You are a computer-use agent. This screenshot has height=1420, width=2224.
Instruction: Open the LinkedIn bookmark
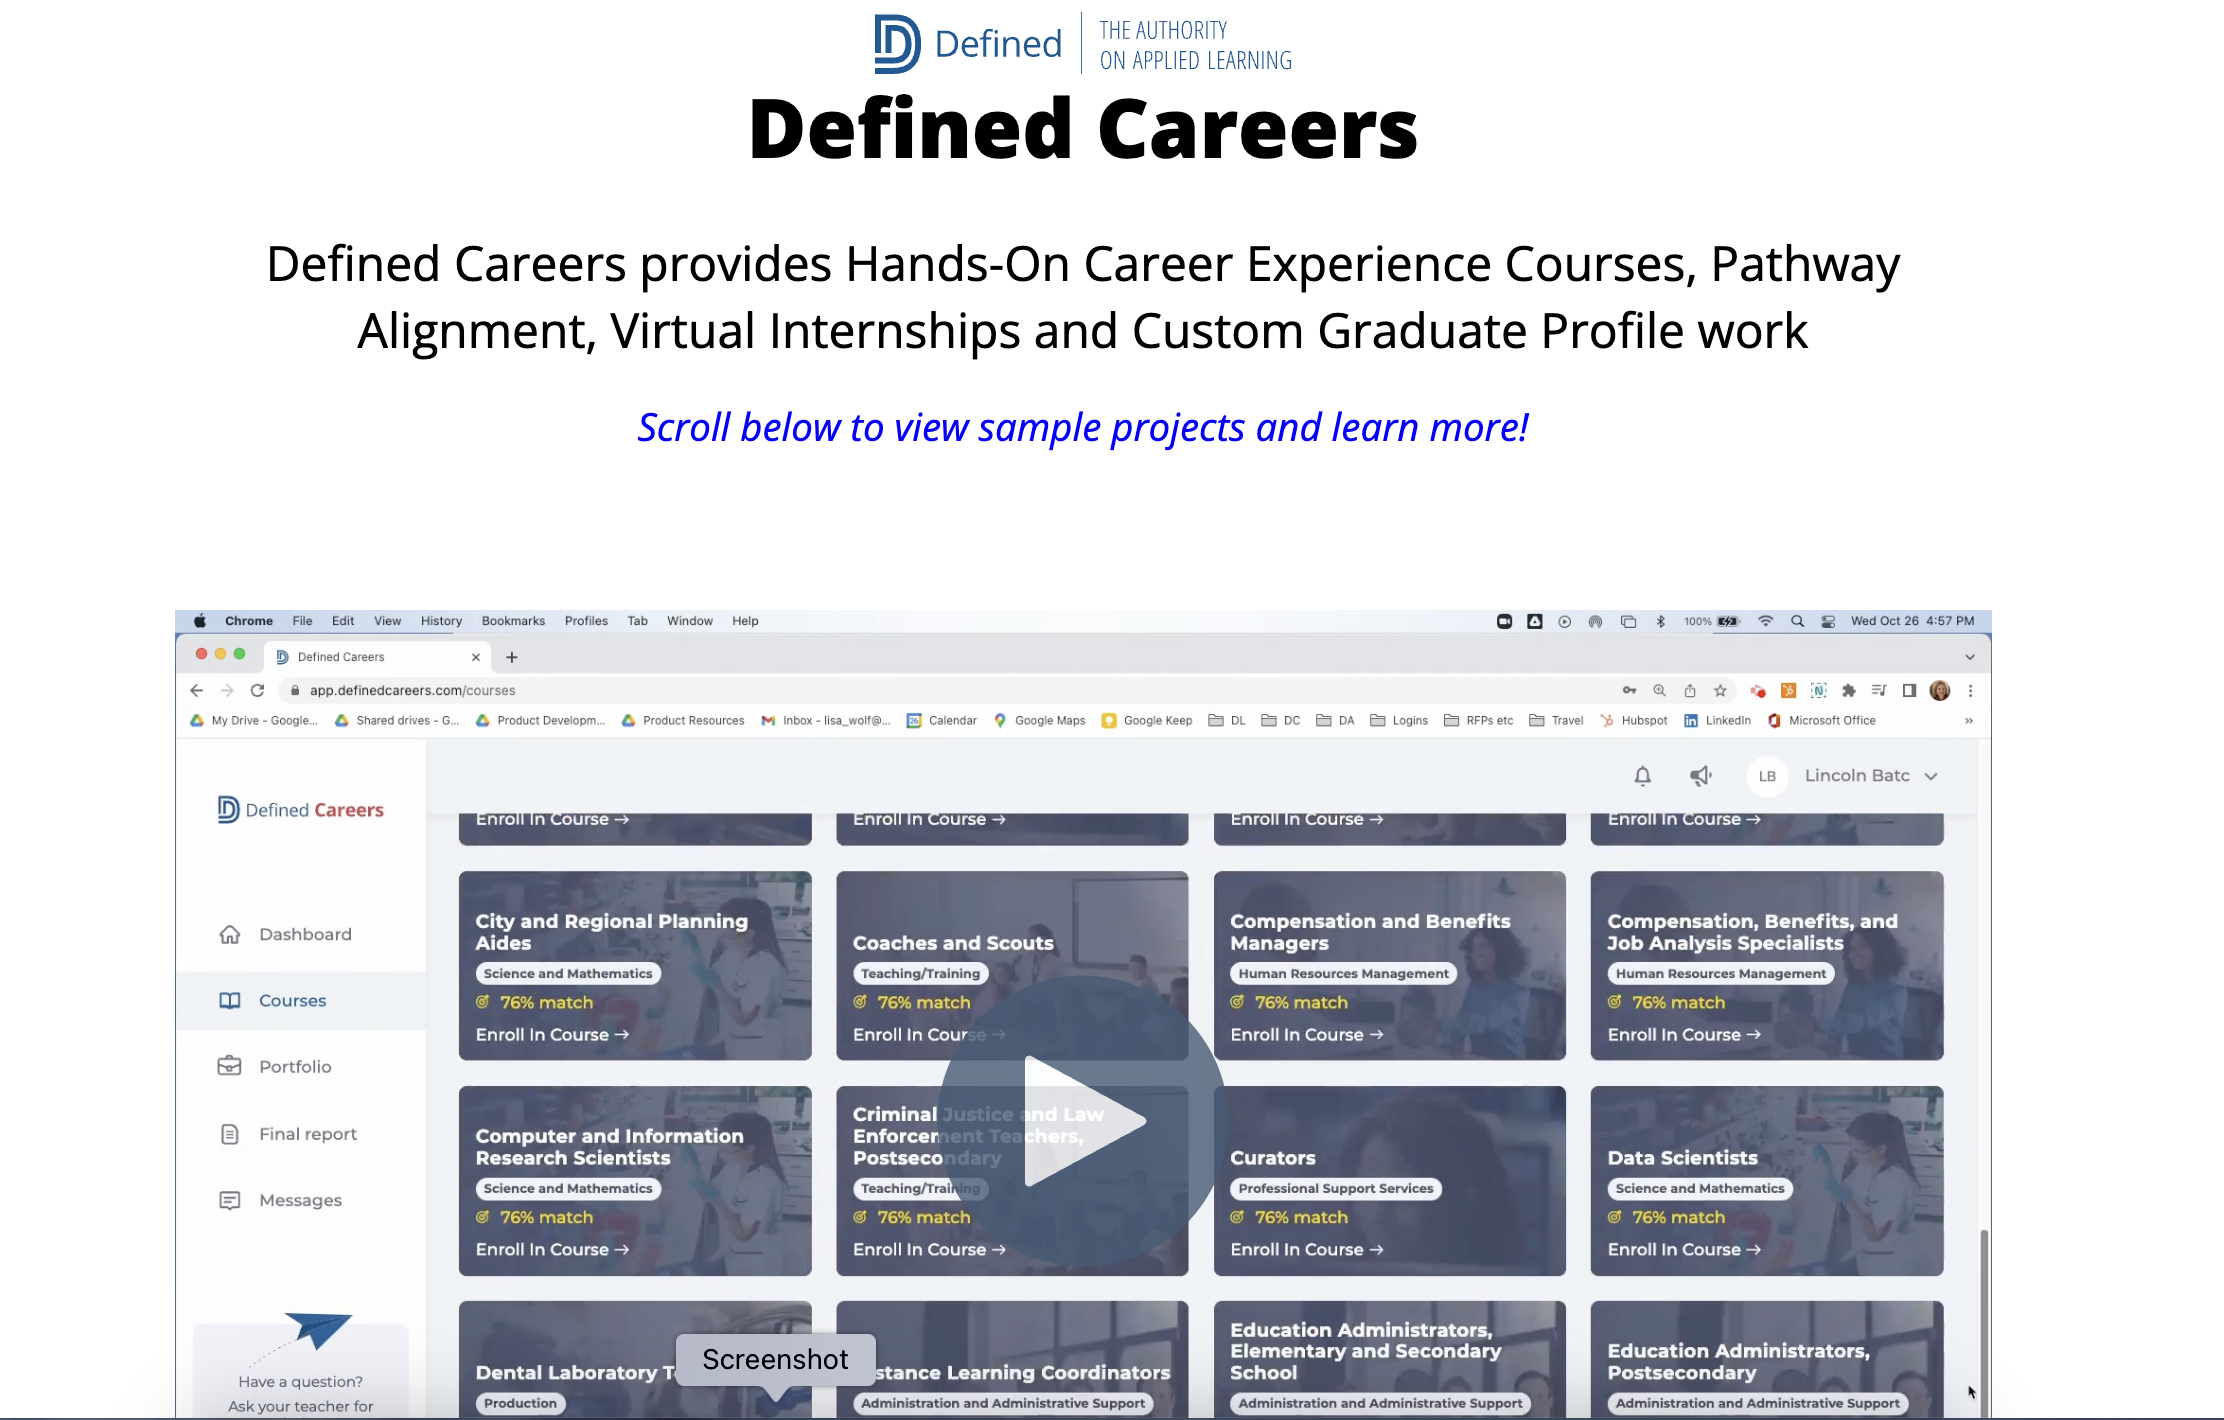[1718, 720]
